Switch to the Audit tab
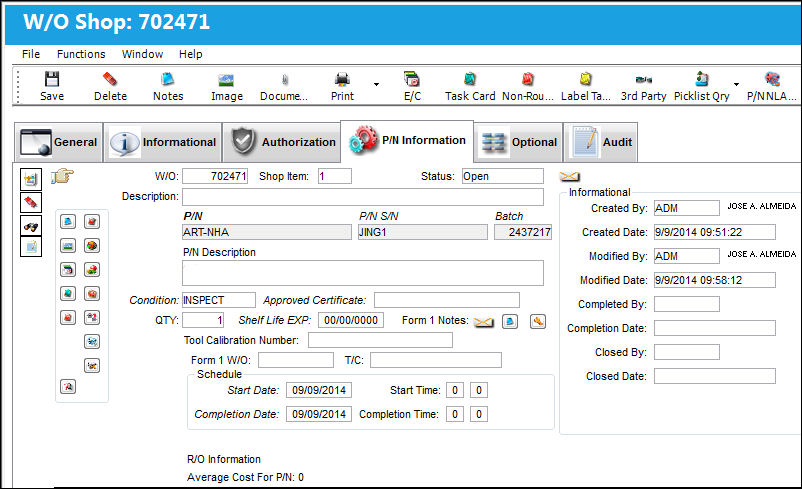This screenshot has height=489, width=802. [x=600, y=142]
